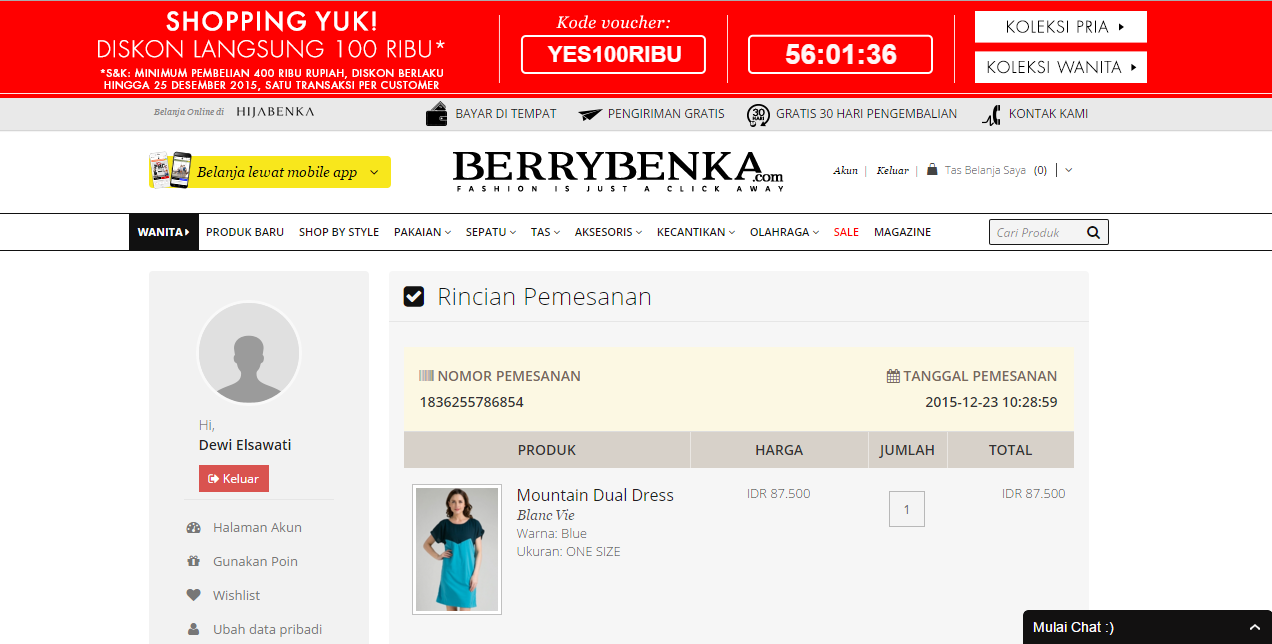
Task: Click the Mulai Chat :) bar
Action: 1147,627
